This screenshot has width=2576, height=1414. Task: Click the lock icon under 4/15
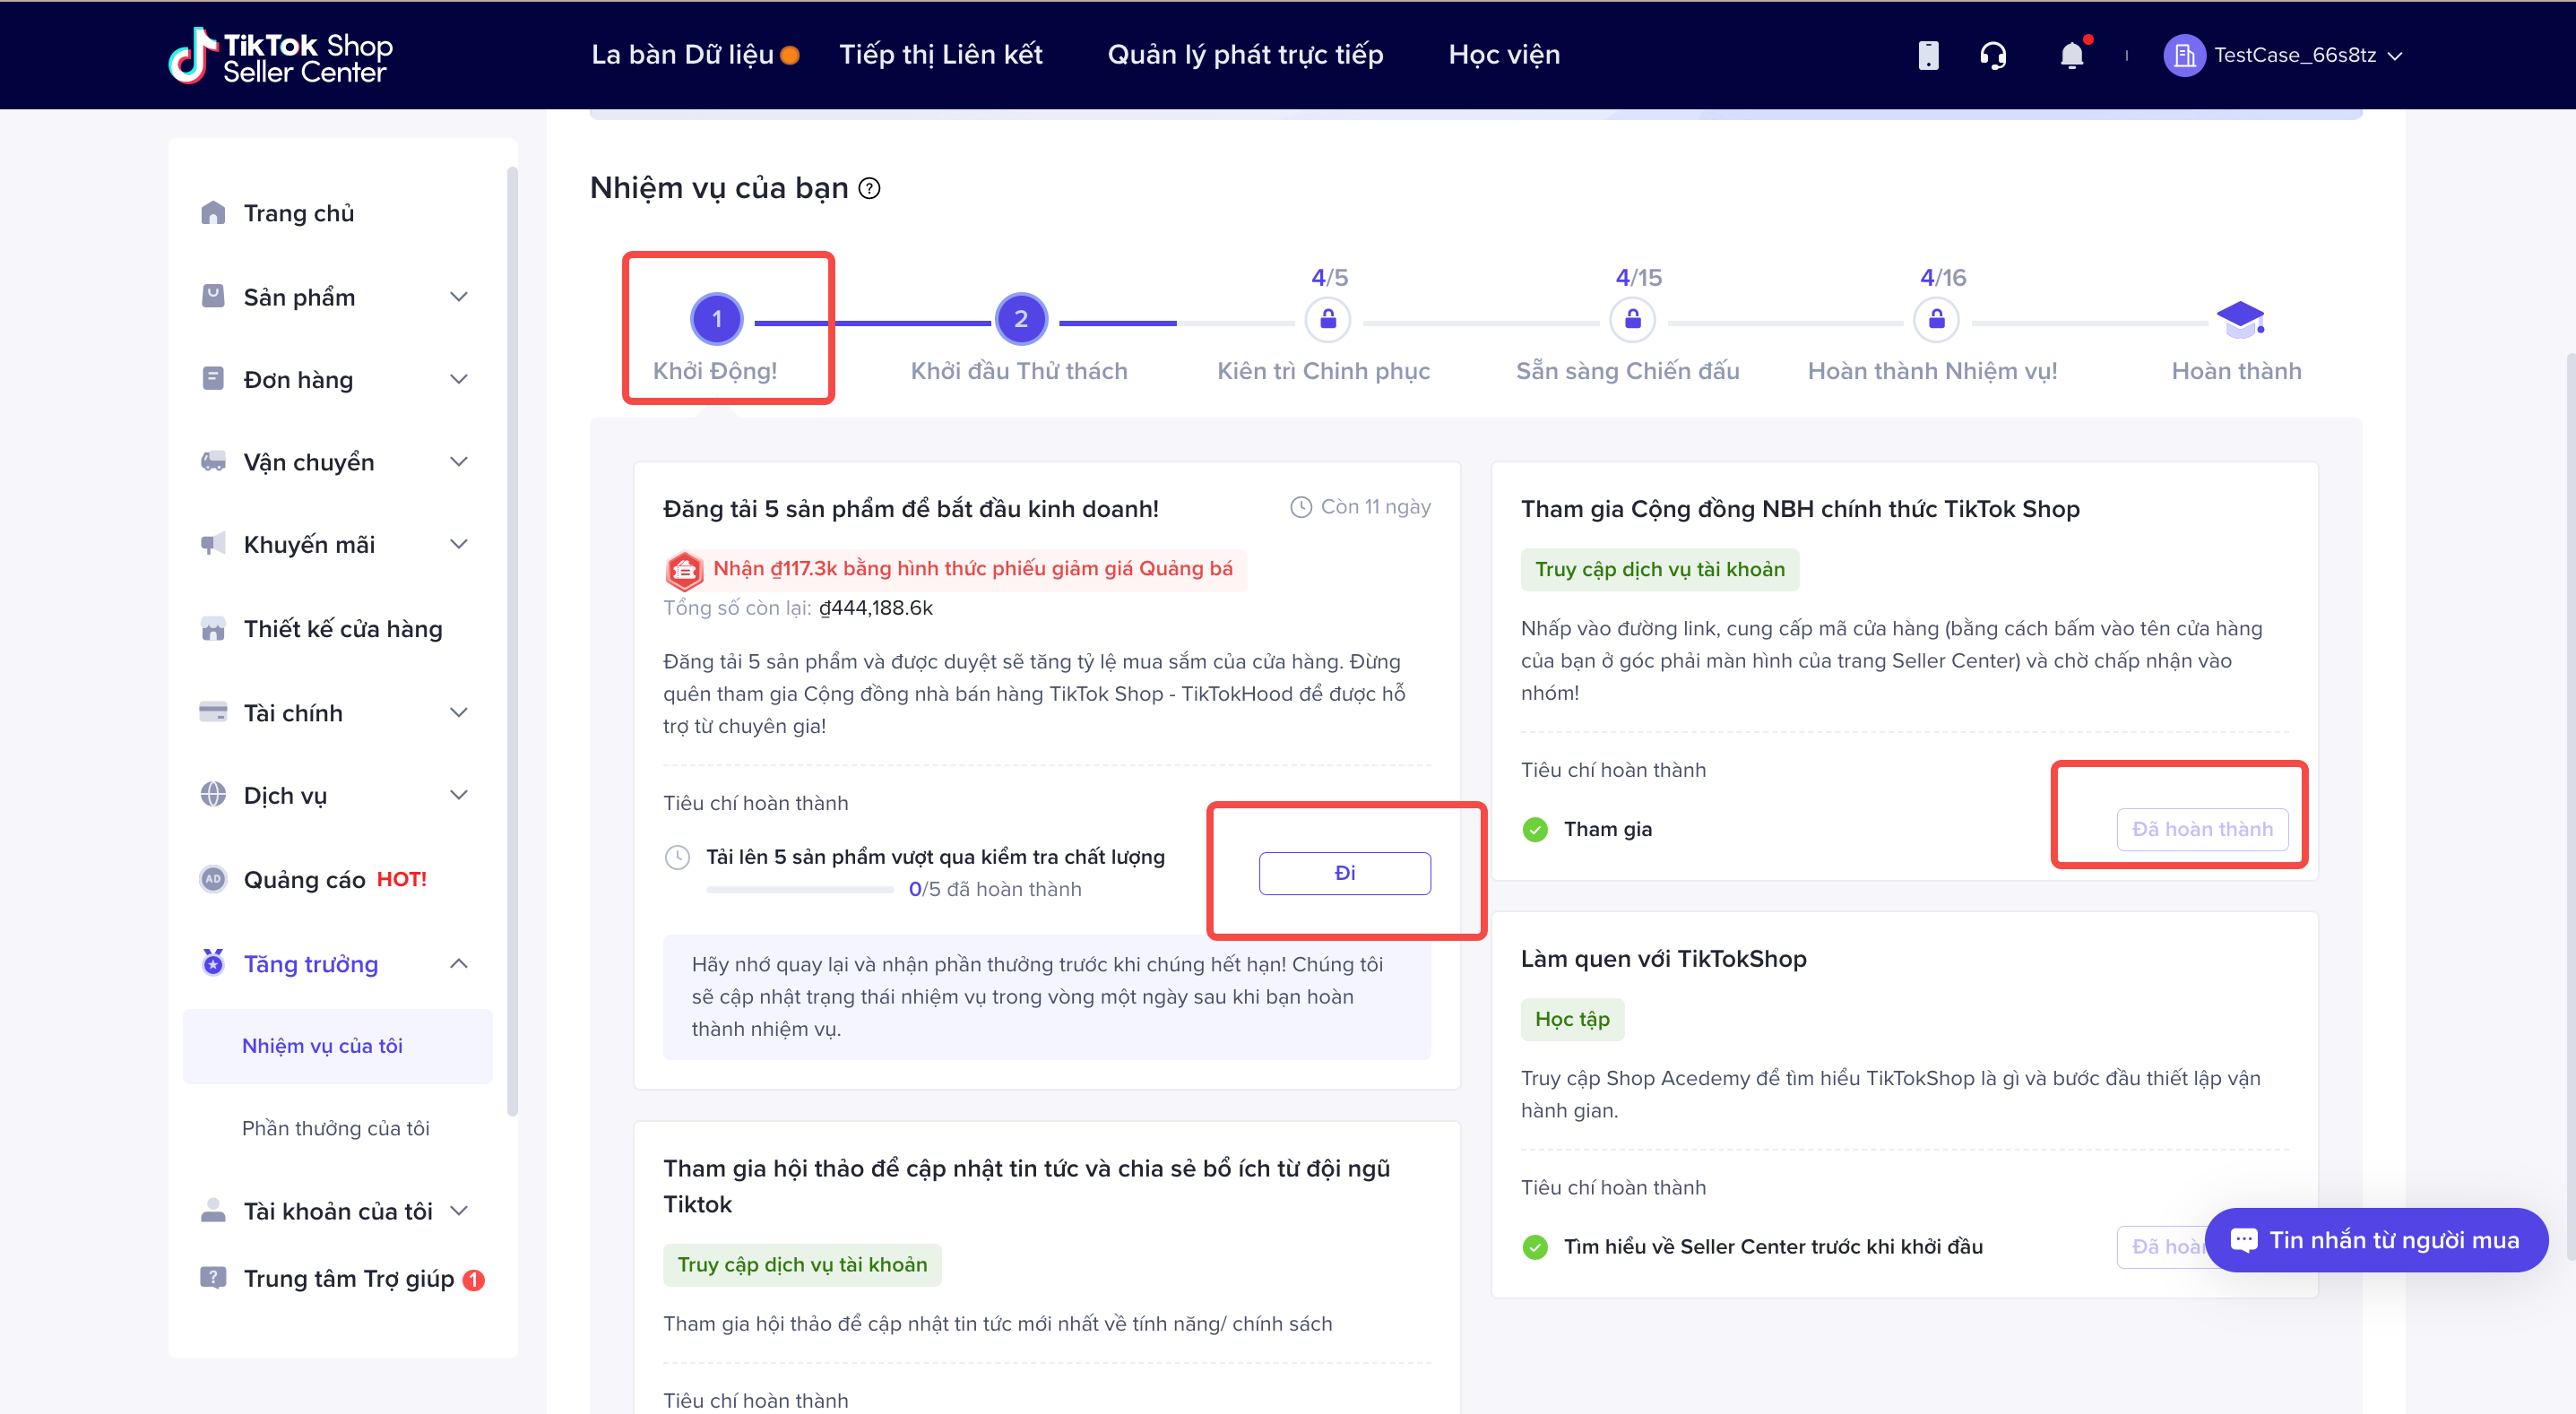(x=1632, y=319)
